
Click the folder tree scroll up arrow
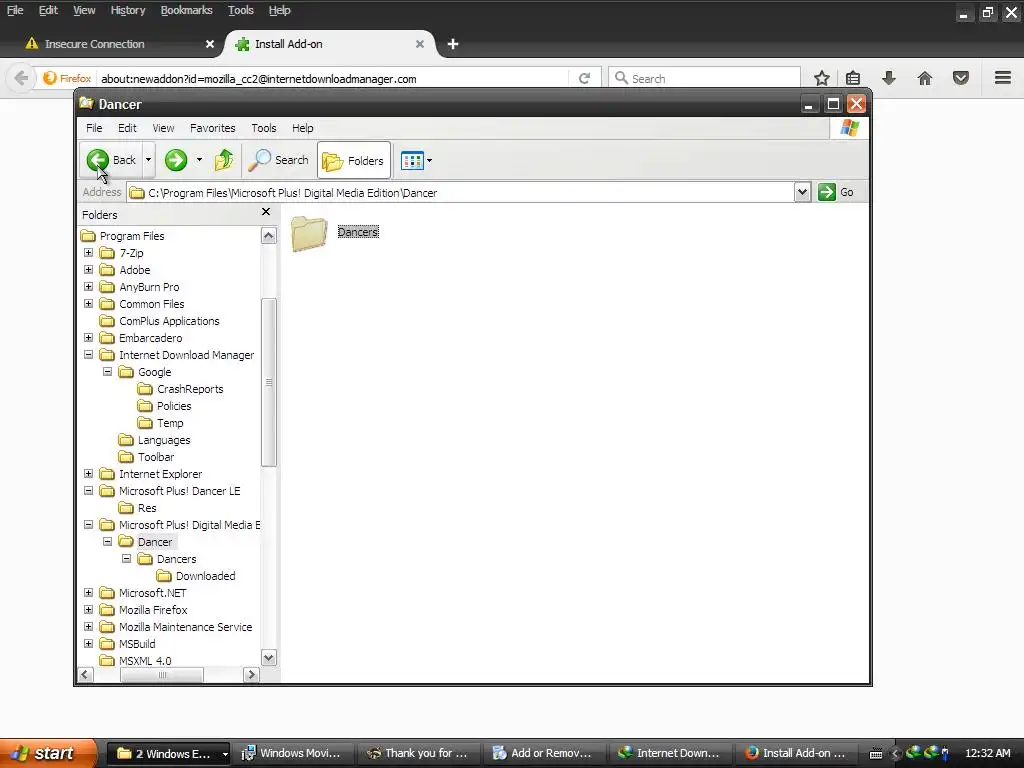(268, 236)
